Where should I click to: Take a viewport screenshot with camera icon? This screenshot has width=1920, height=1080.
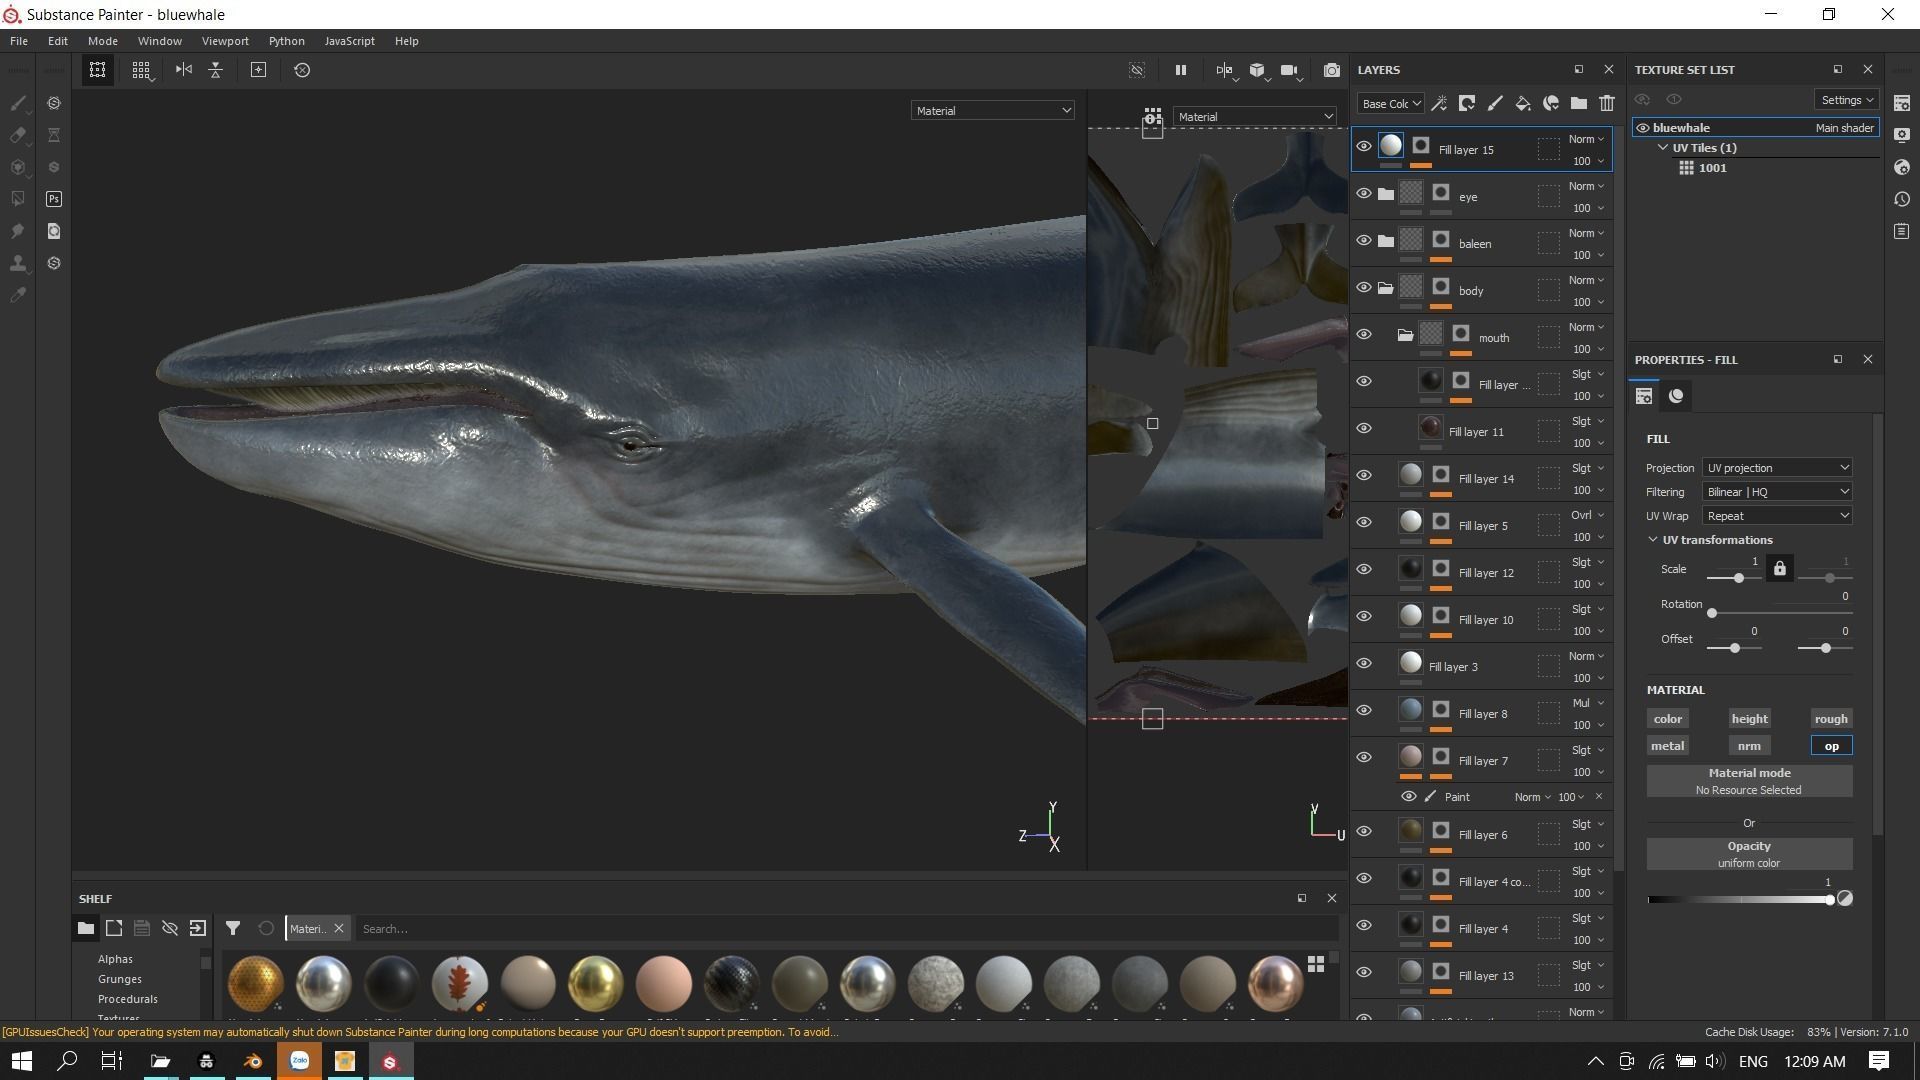[x=1331, y=70]
